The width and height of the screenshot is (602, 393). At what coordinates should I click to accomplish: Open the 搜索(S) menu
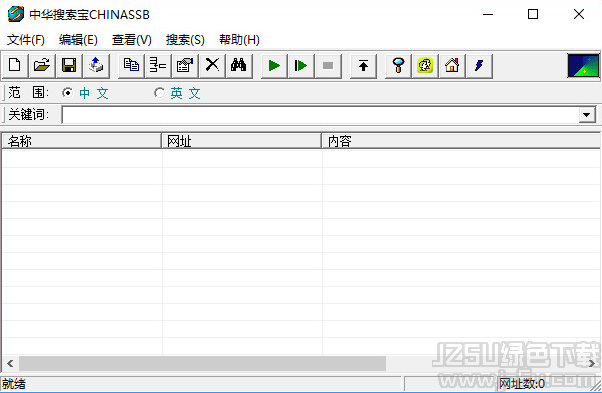[185, 40]
